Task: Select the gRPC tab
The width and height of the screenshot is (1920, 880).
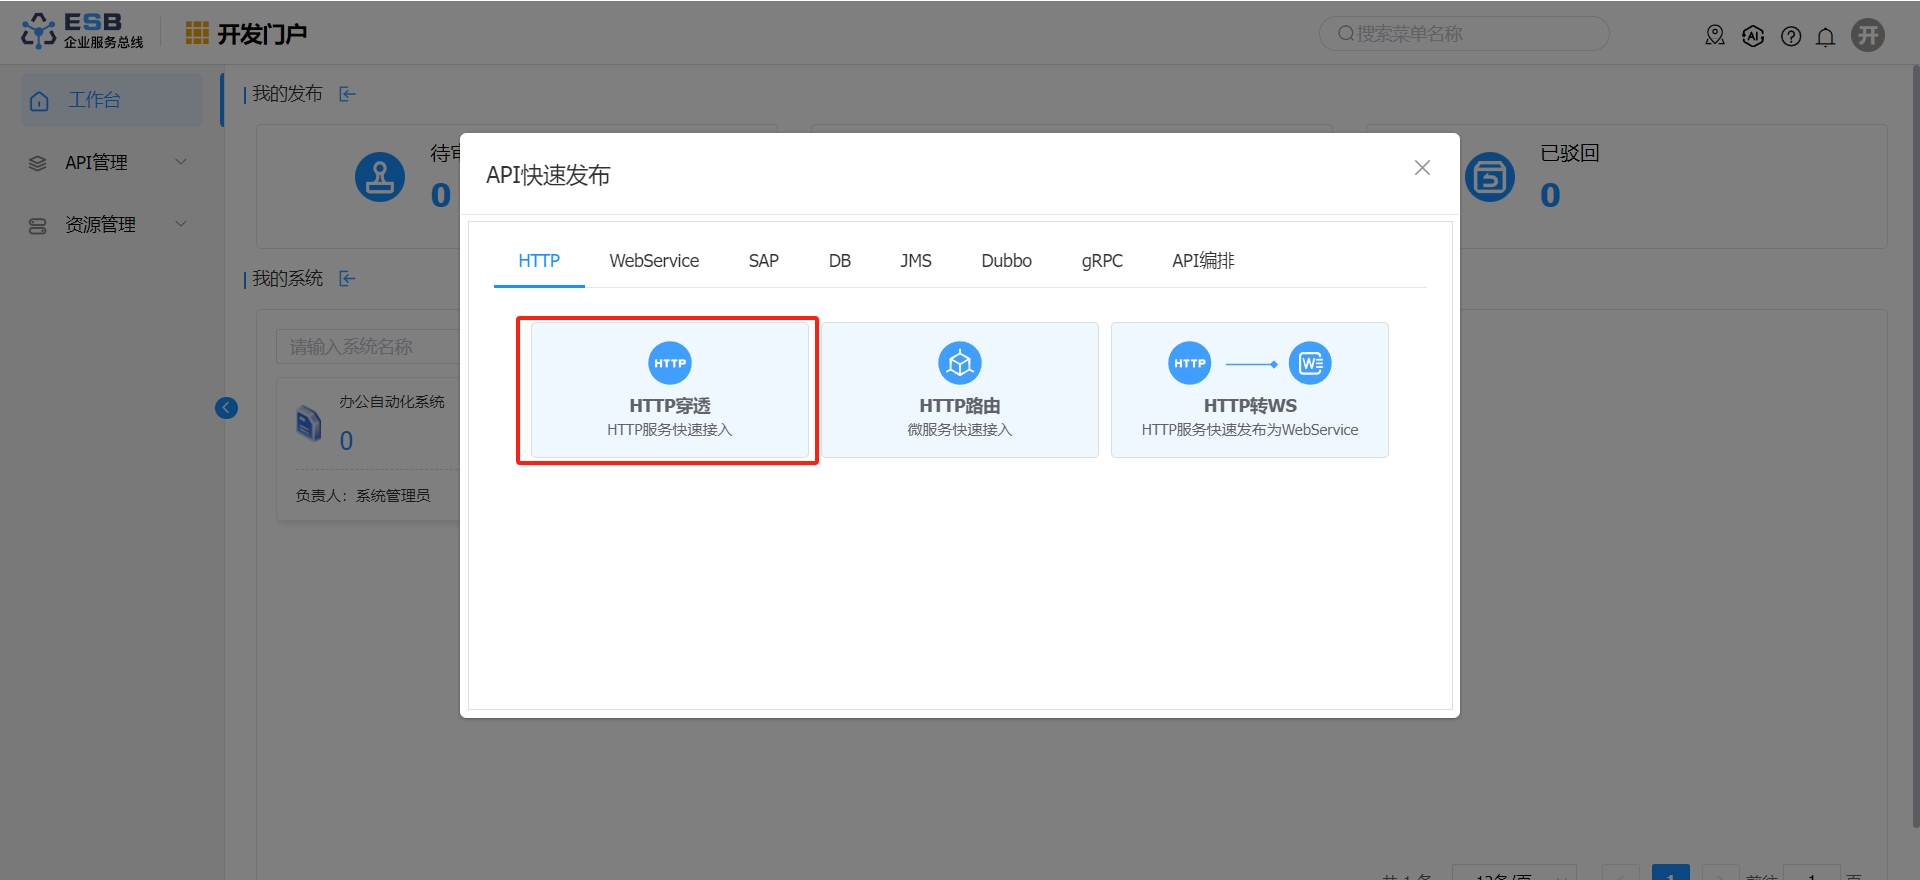Action: tap(1102, 261)
